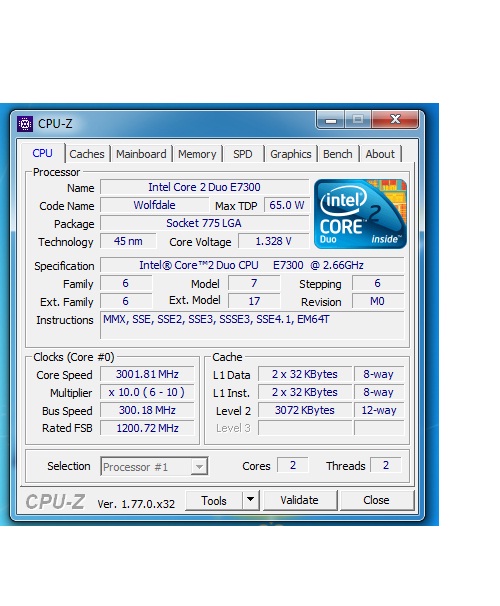Image resolution: width=500 pixels, height=606 pixels.
Task: Click the Model value '7'
Action: click(x=254, y=283)
